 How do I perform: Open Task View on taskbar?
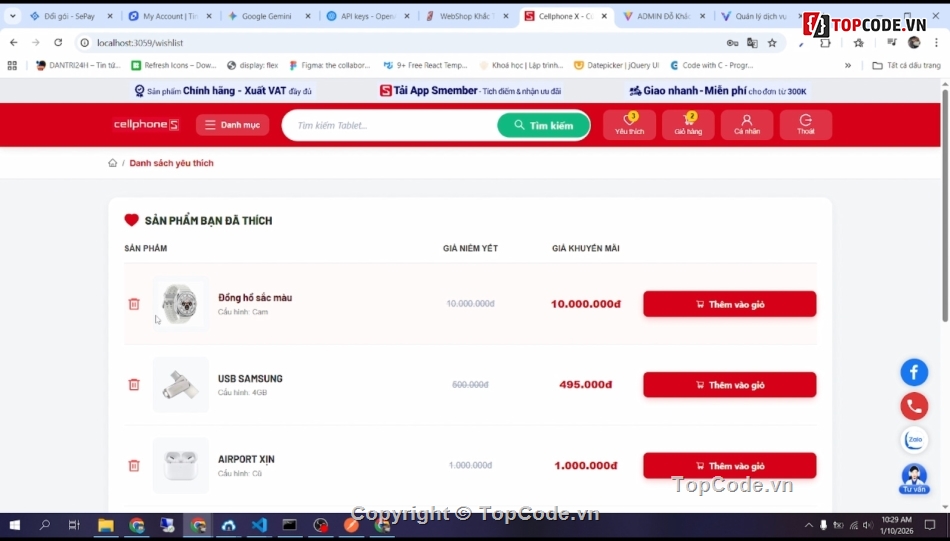point(75,525)
